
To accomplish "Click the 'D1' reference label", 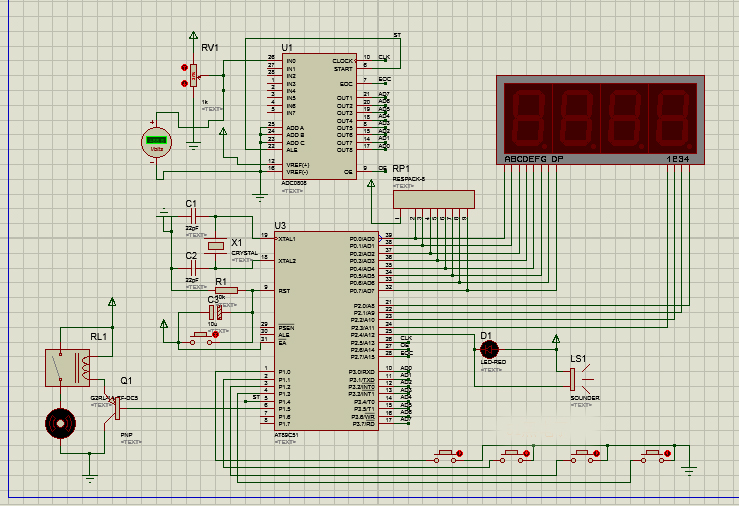I will tap(486, 335).
